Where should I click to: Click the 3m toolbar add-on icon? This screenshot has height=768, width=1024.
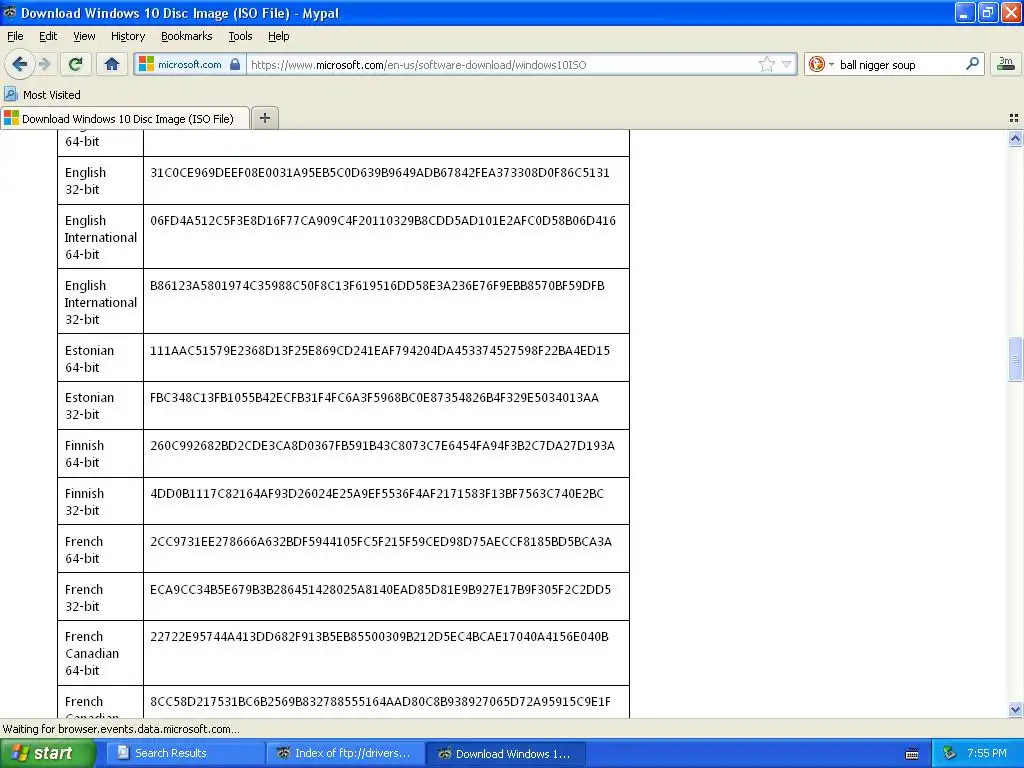[x=1005, y=64]
